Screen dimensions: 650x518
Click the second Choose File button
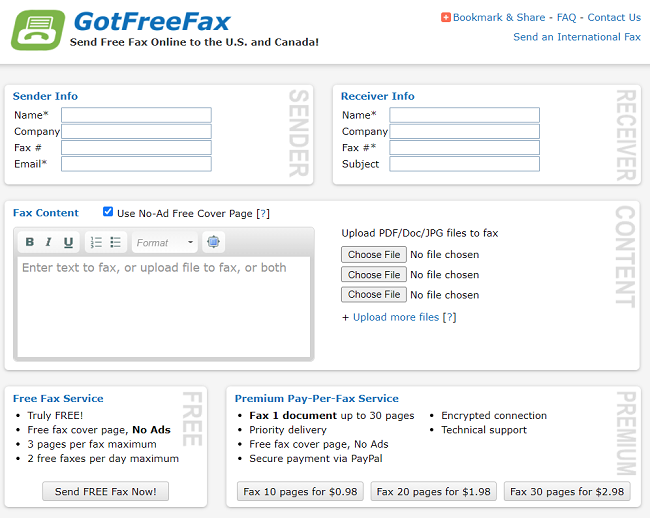374,275
